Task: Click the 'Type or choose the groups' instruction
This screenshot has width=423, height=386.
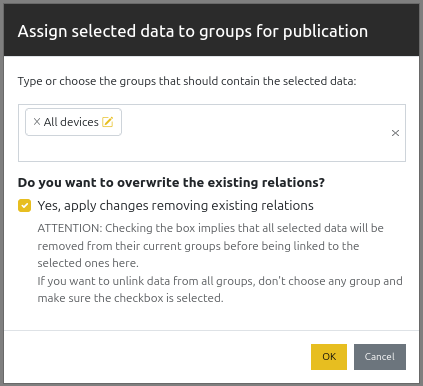Action: tap(187, 81)
